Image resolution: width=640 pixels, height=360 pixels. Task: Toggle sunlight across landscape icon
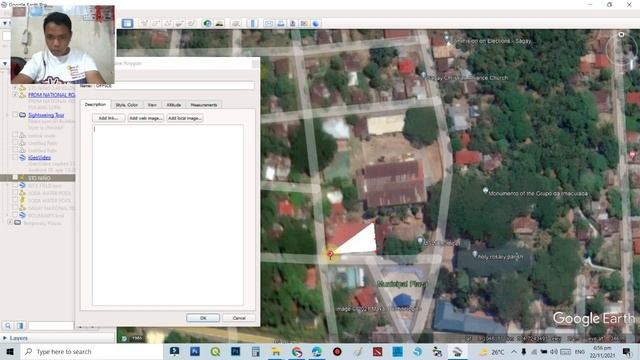(x=220, y=23)
